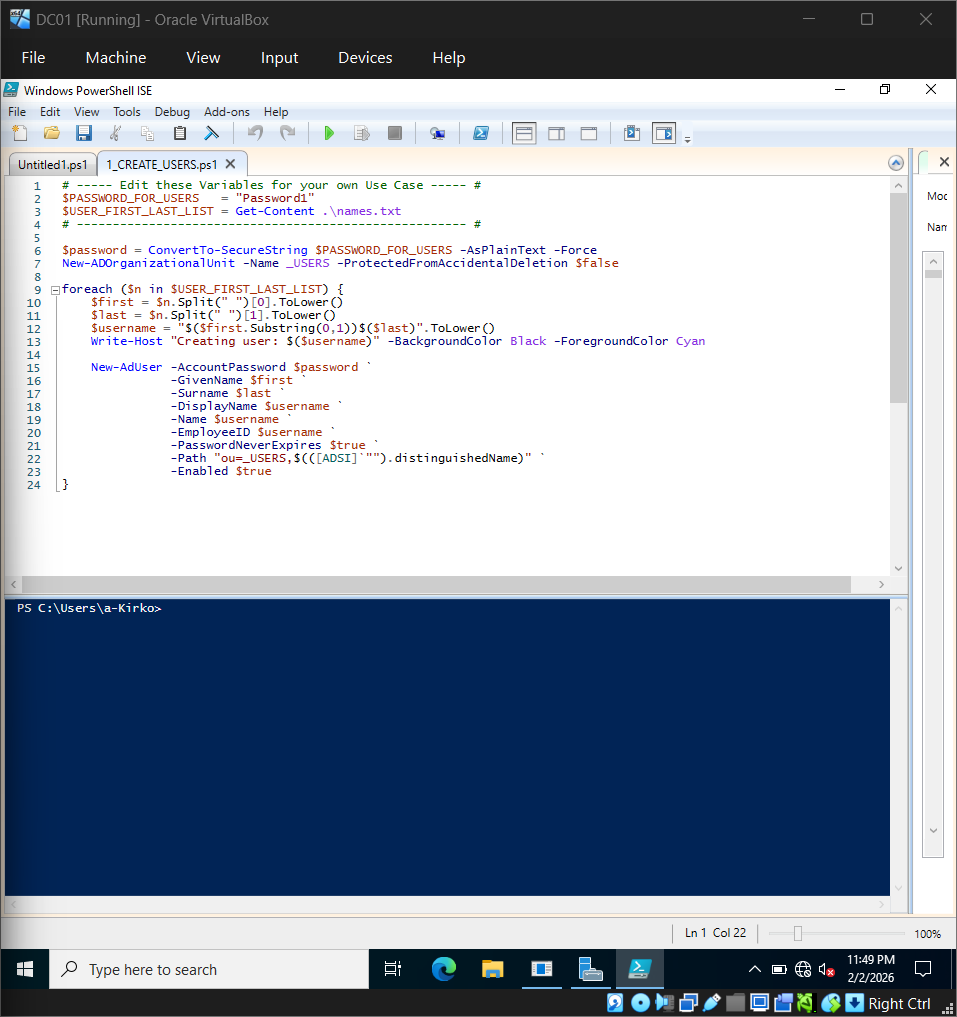Open the Debug menu
Viewport: 957px width, 1017px height.
click(x=172, y=112)
